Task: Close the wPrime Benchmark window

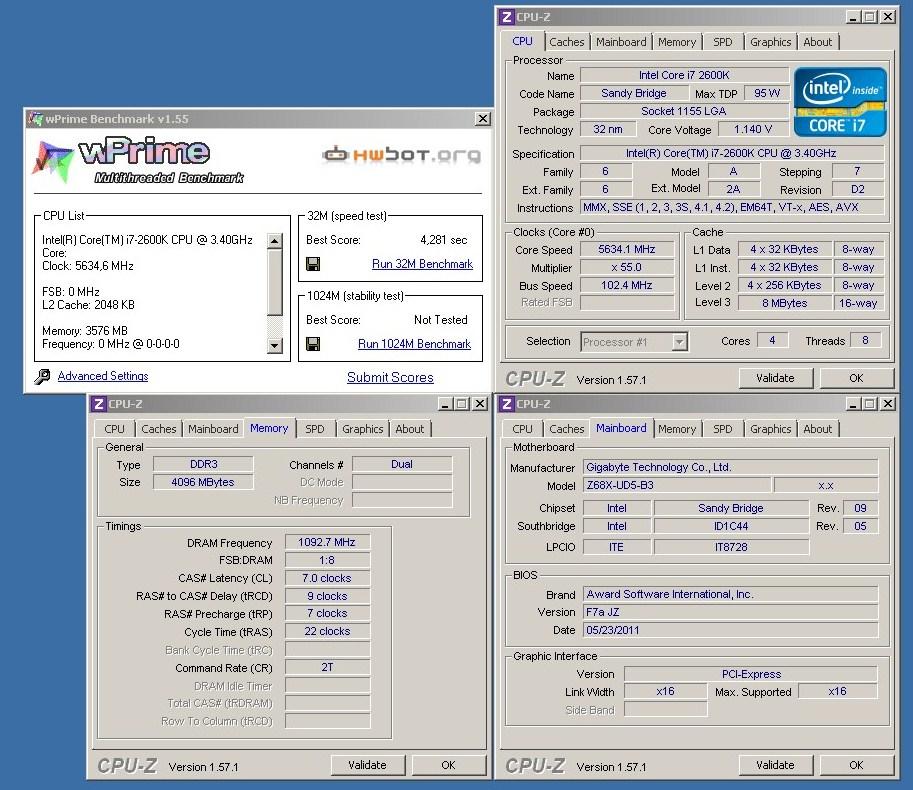Action: coord(483,119)
